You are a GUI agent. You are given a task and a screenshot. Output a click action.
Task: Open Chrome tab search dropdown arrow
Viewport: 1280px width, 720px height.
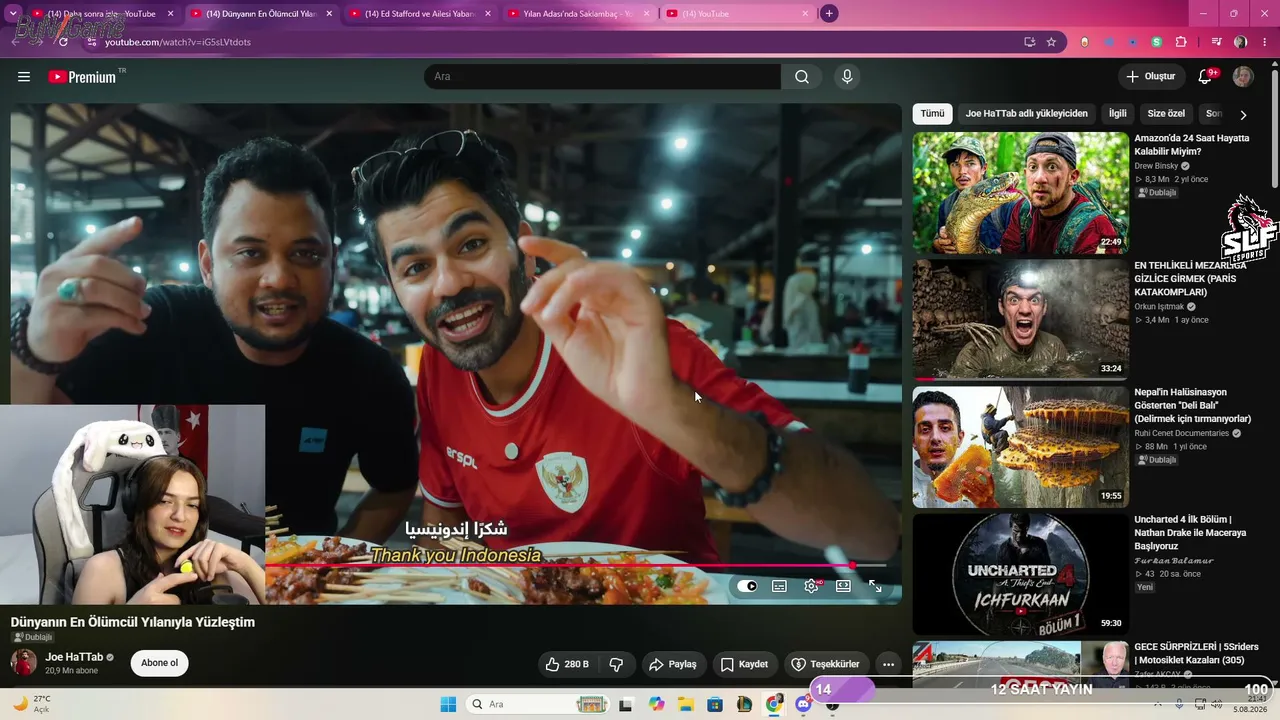13,14
